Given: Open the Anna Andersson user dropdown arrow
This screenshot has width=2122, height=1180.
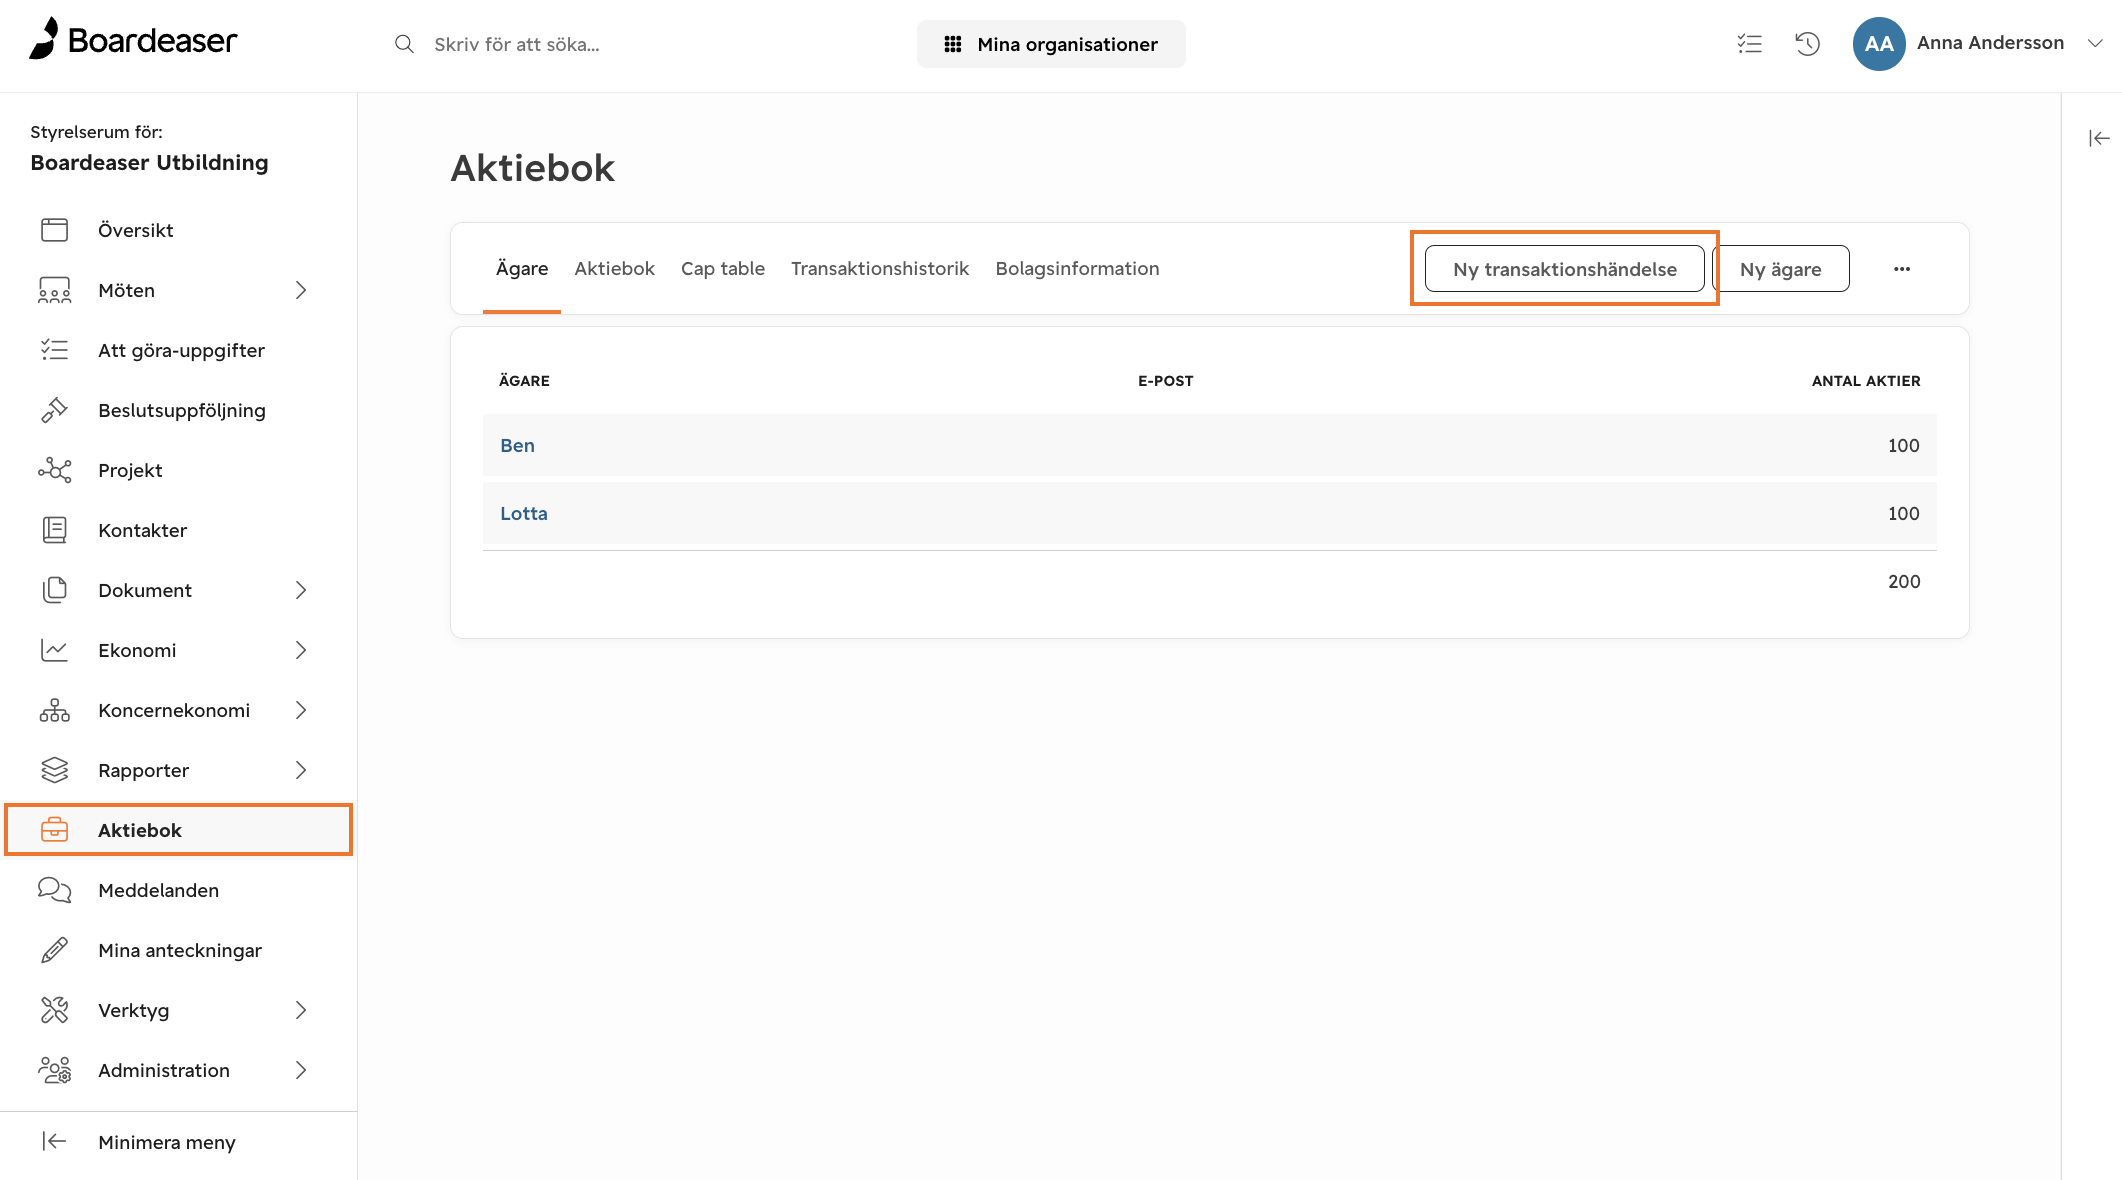Looking at the screenshot, I should (2095, 43).
